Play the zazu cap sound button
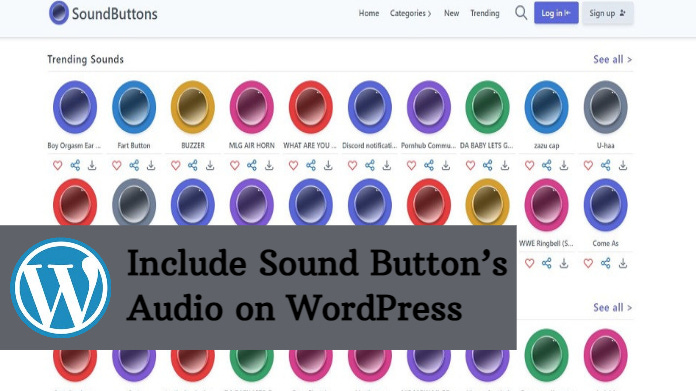 546,107
